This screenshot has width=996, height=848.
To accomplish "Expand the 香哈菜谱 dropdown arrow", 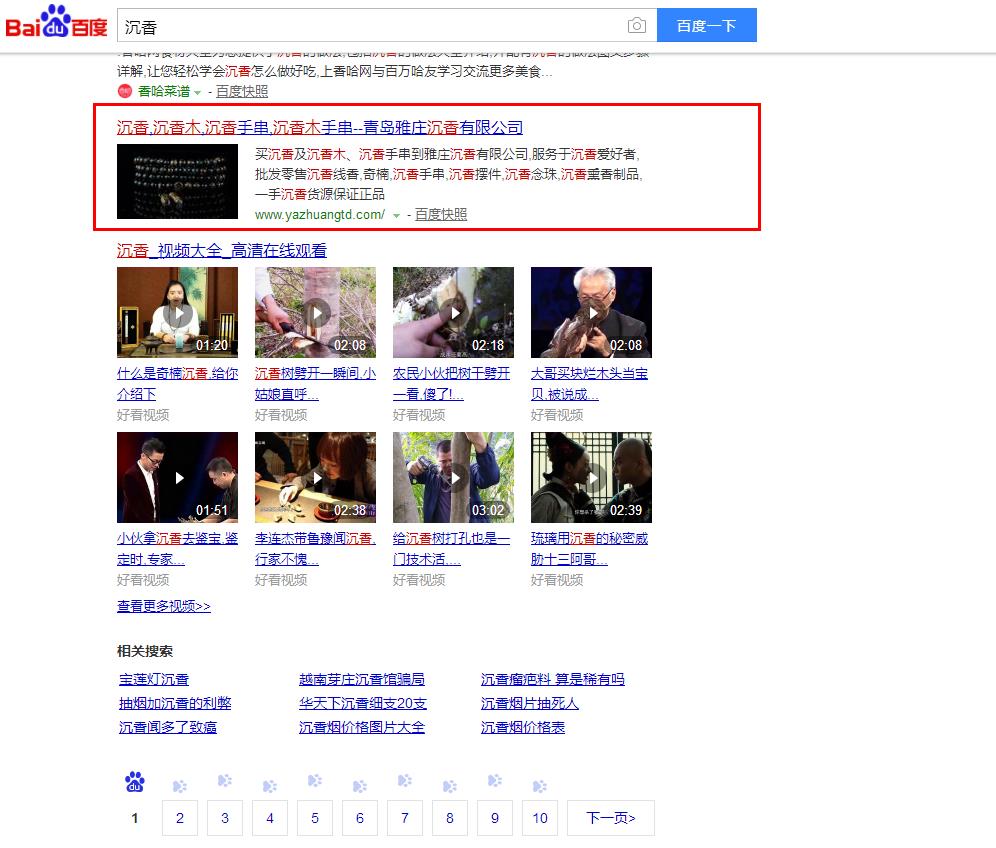I will pos(198,93).
